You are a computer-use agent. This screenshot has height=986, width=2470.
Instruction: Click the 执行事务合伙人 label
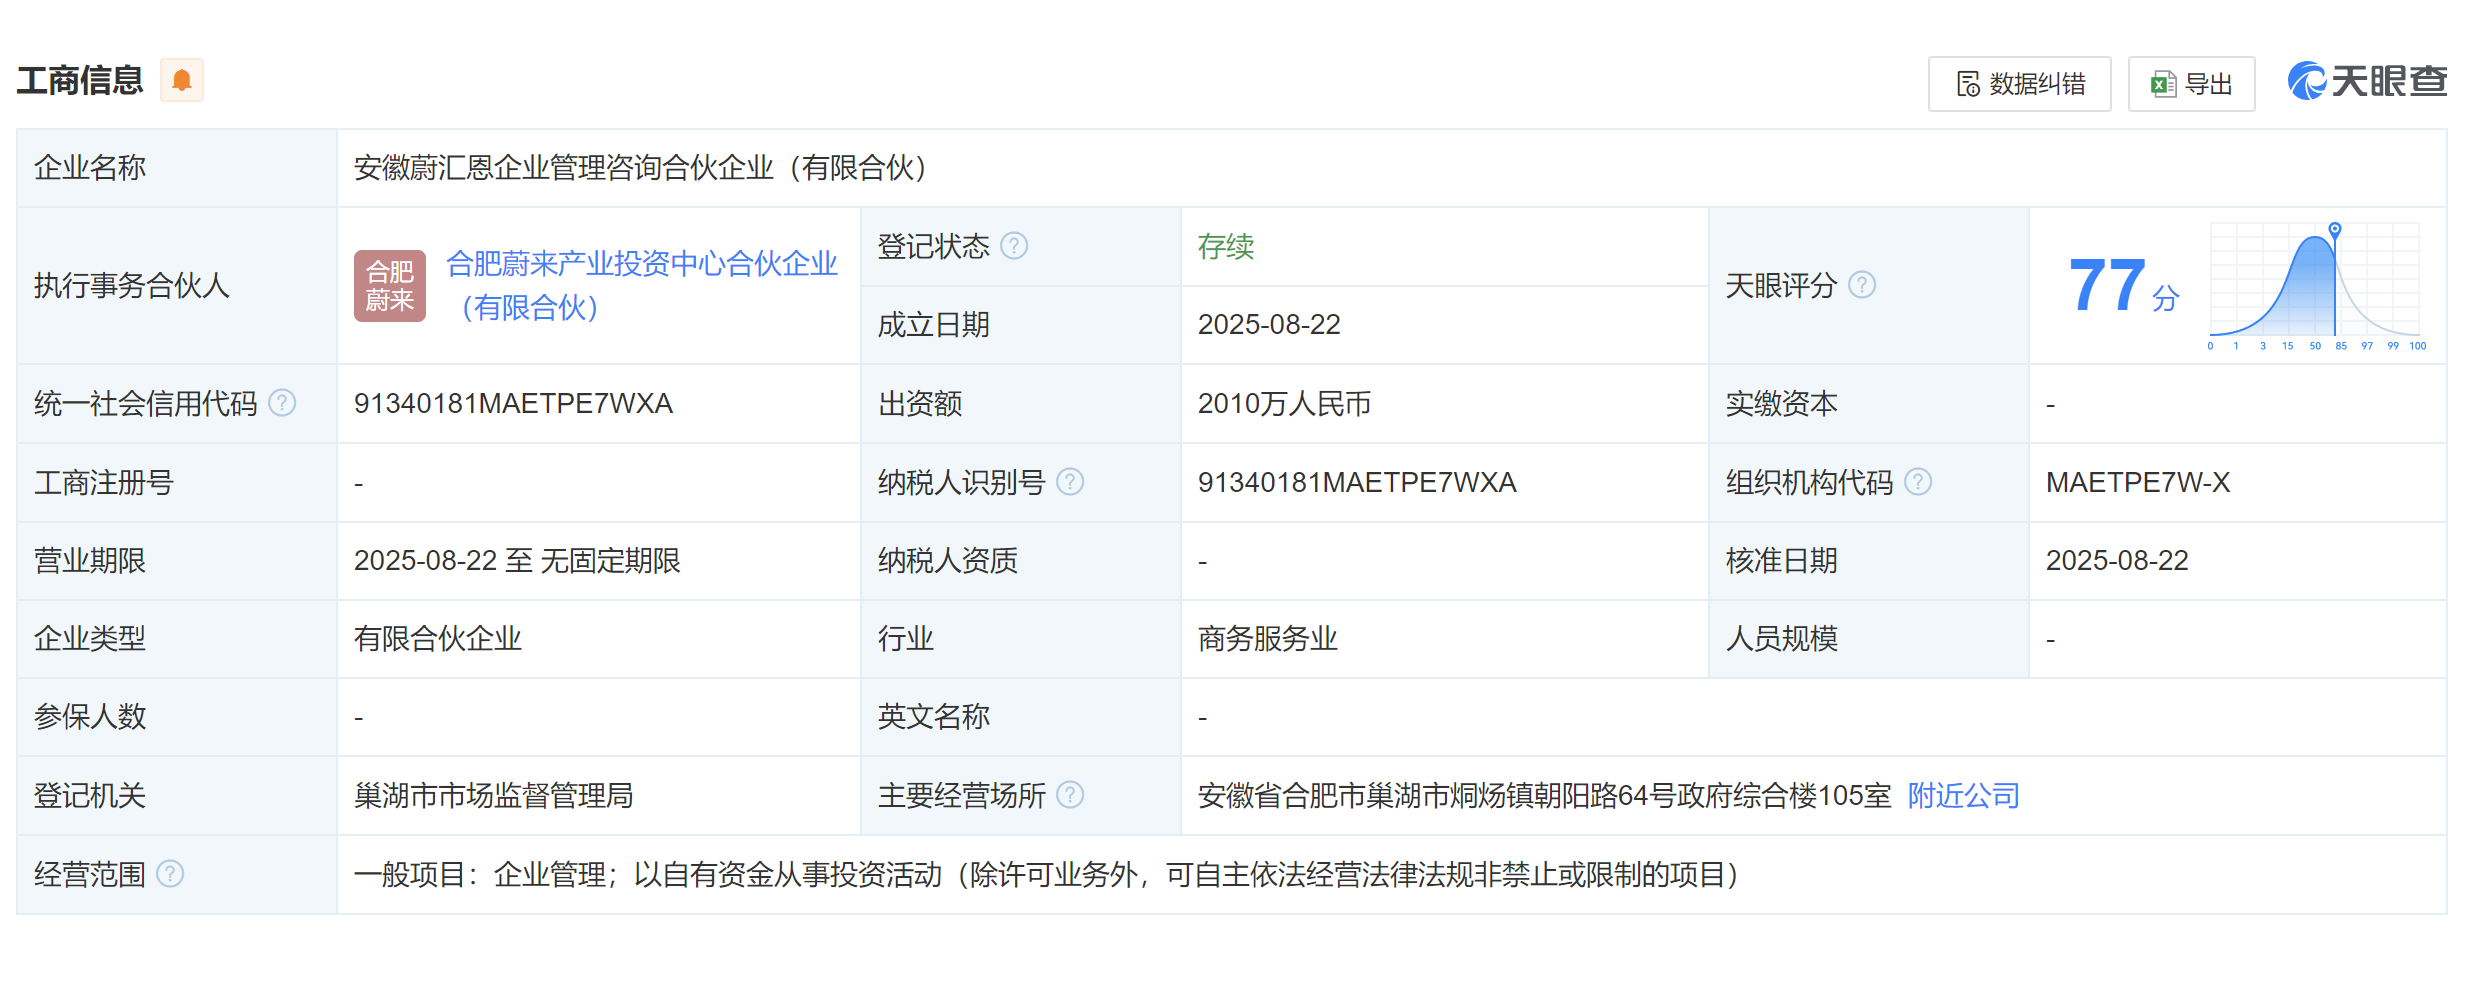[132, 286]
